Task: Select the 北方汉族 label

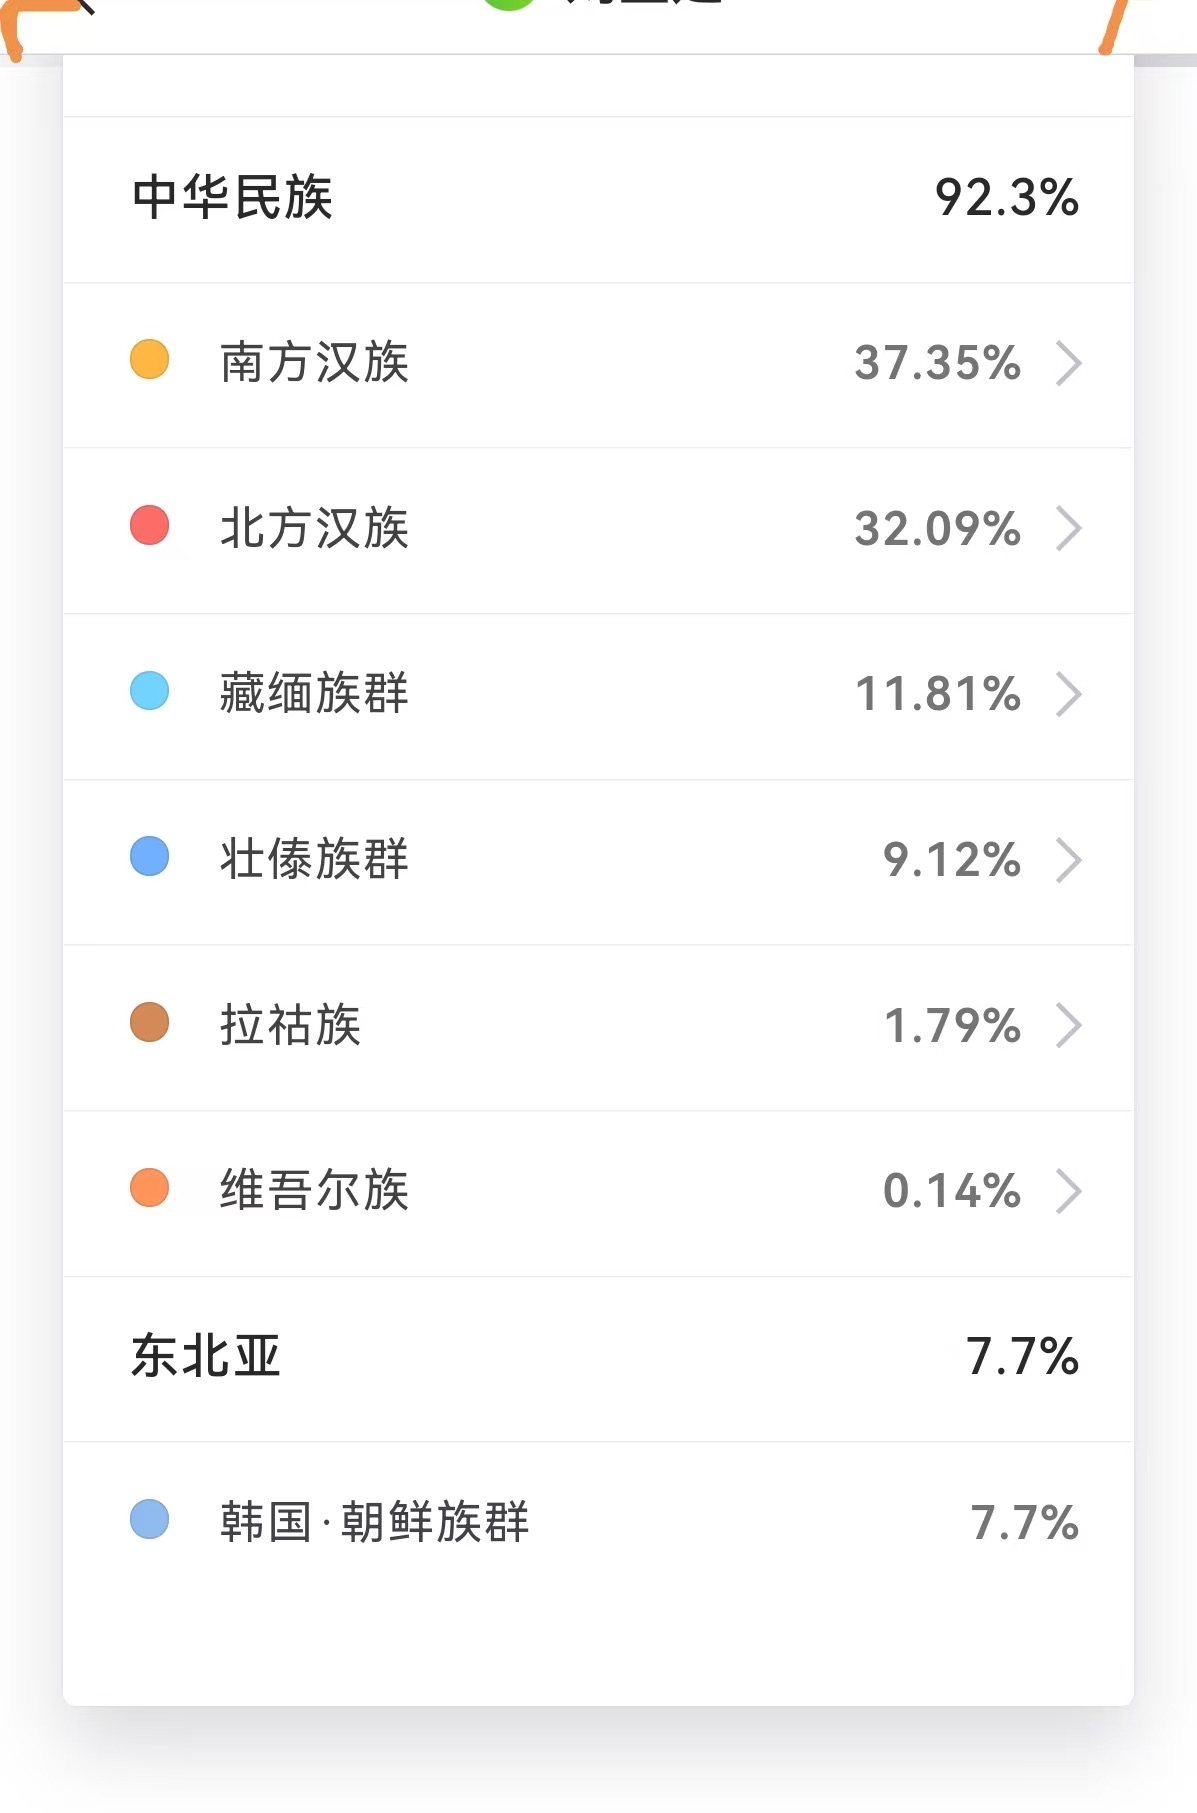Action: pyautogui.click(x=314, y=528)
